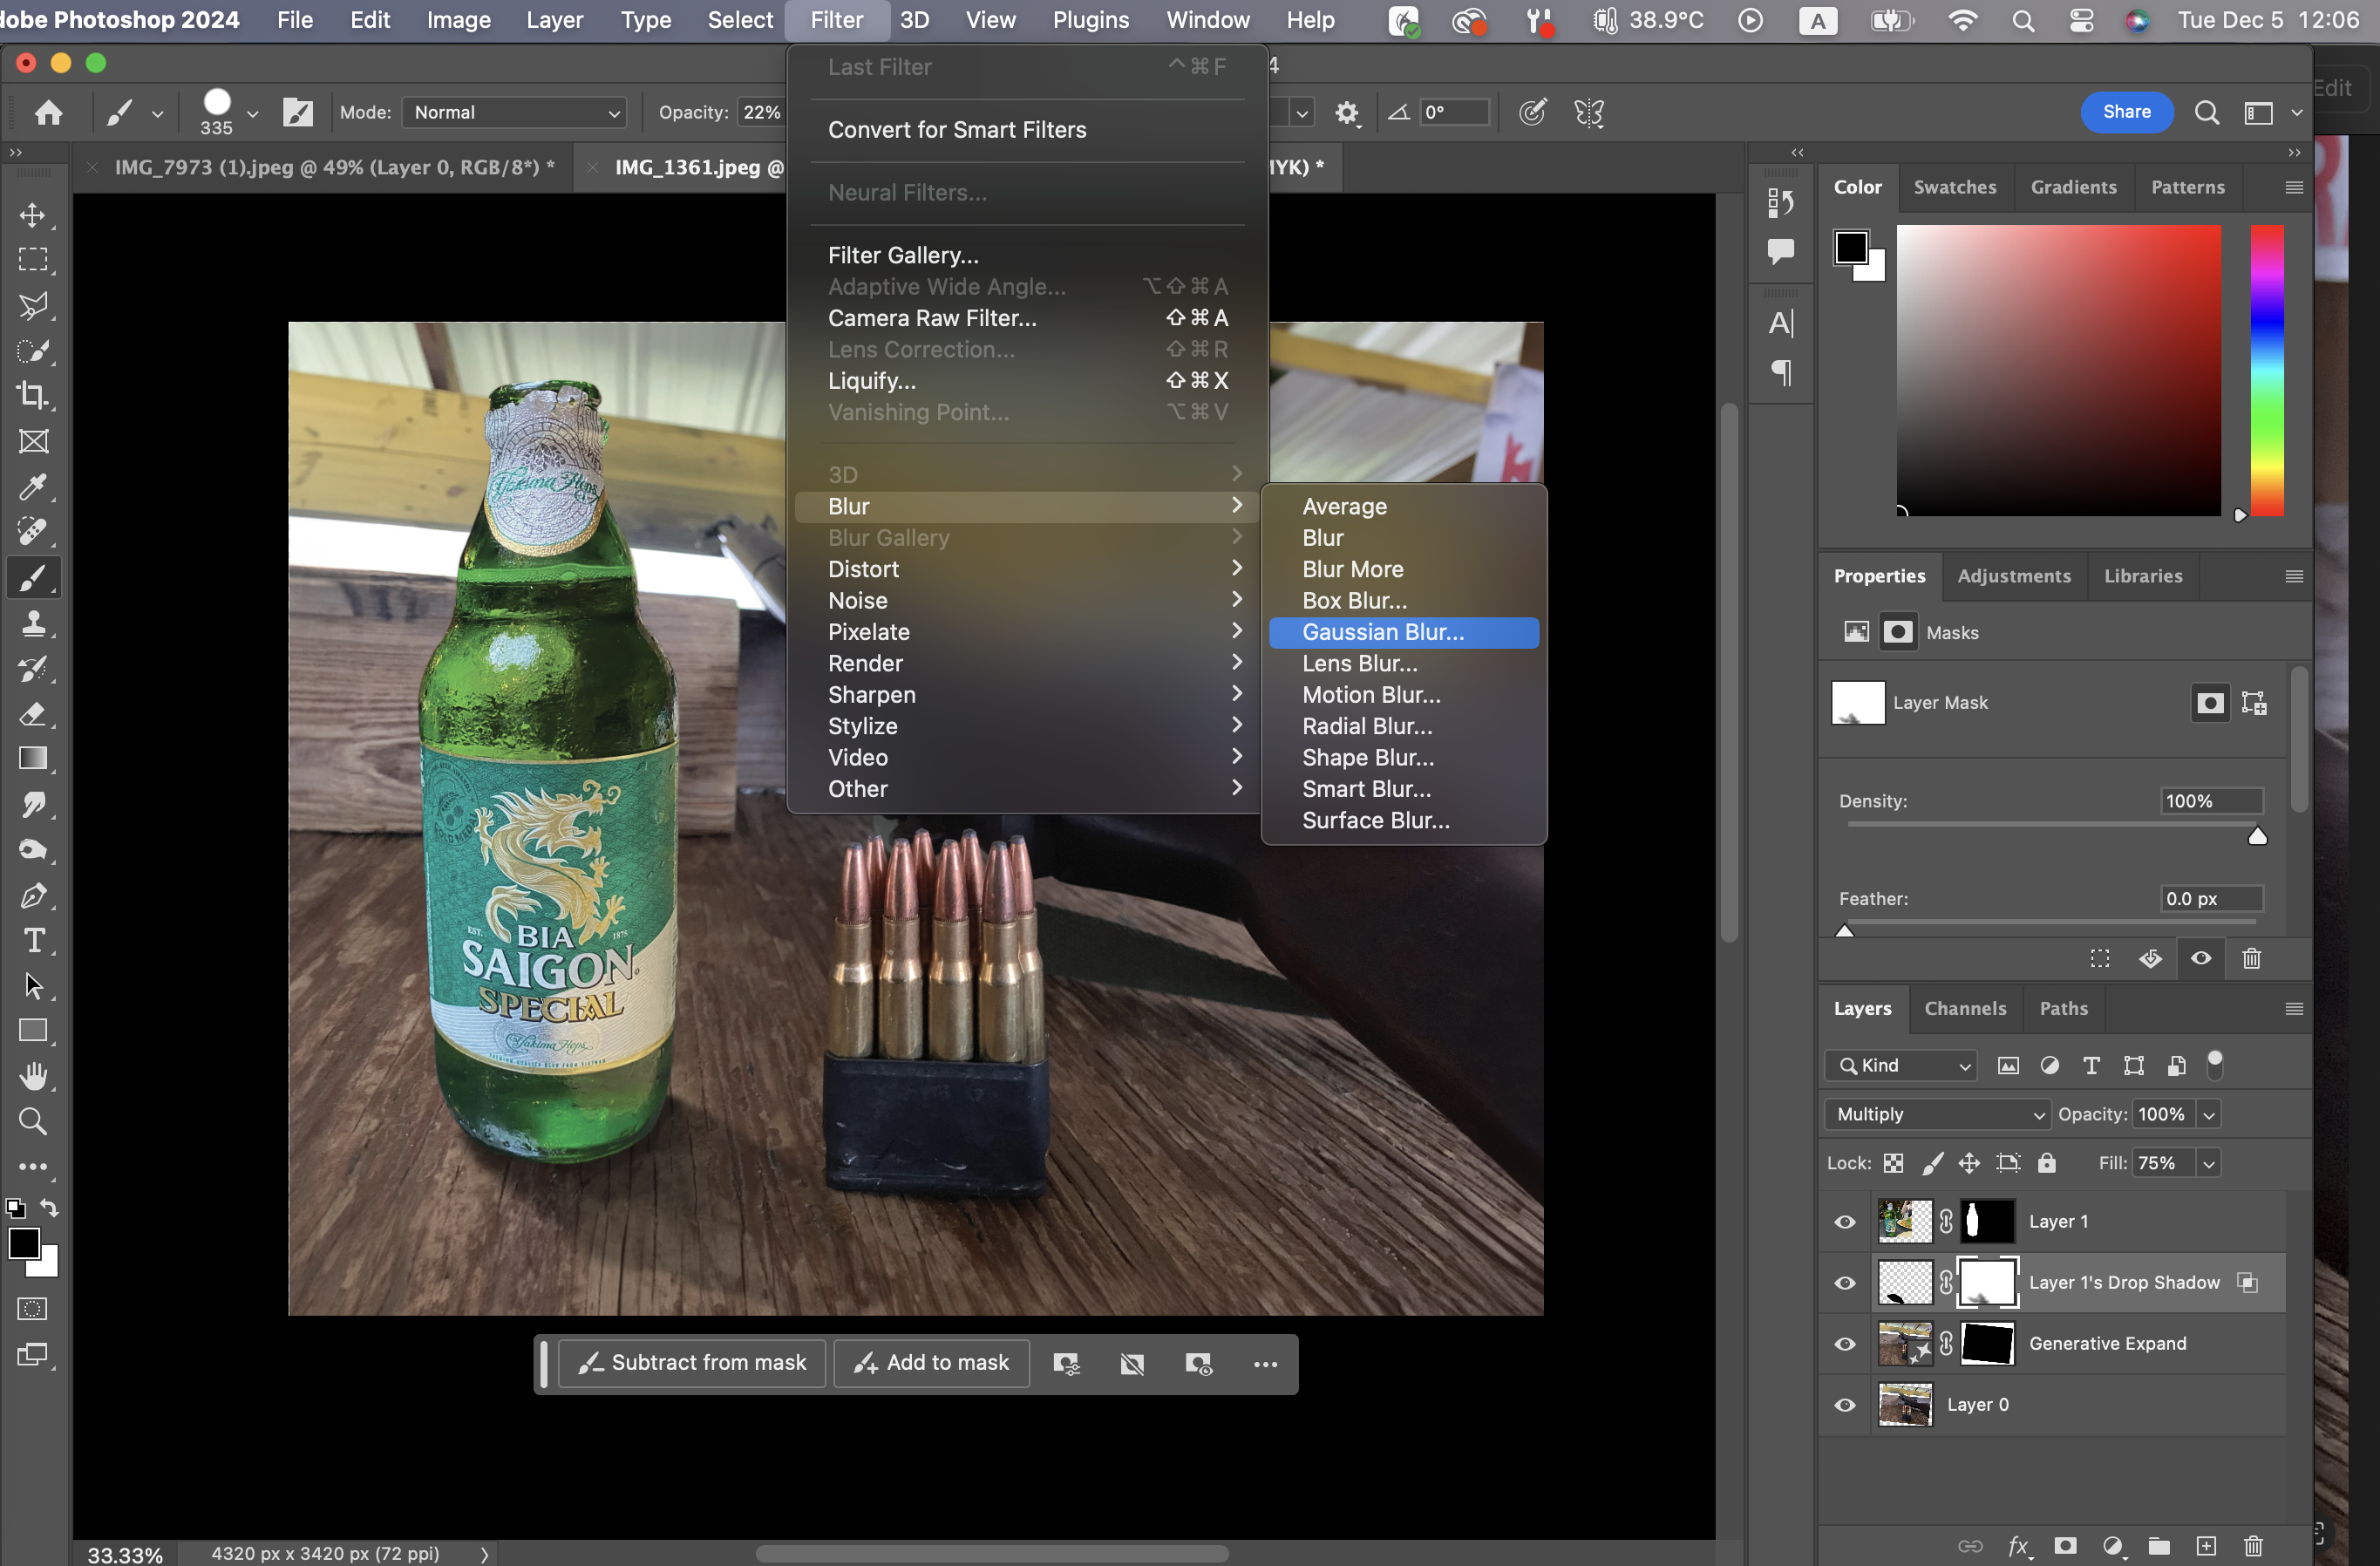Click the delete mask trash icon
Viewport: 2380px width, 1566px height.
pyautogui.click(x=2251, y=958)
